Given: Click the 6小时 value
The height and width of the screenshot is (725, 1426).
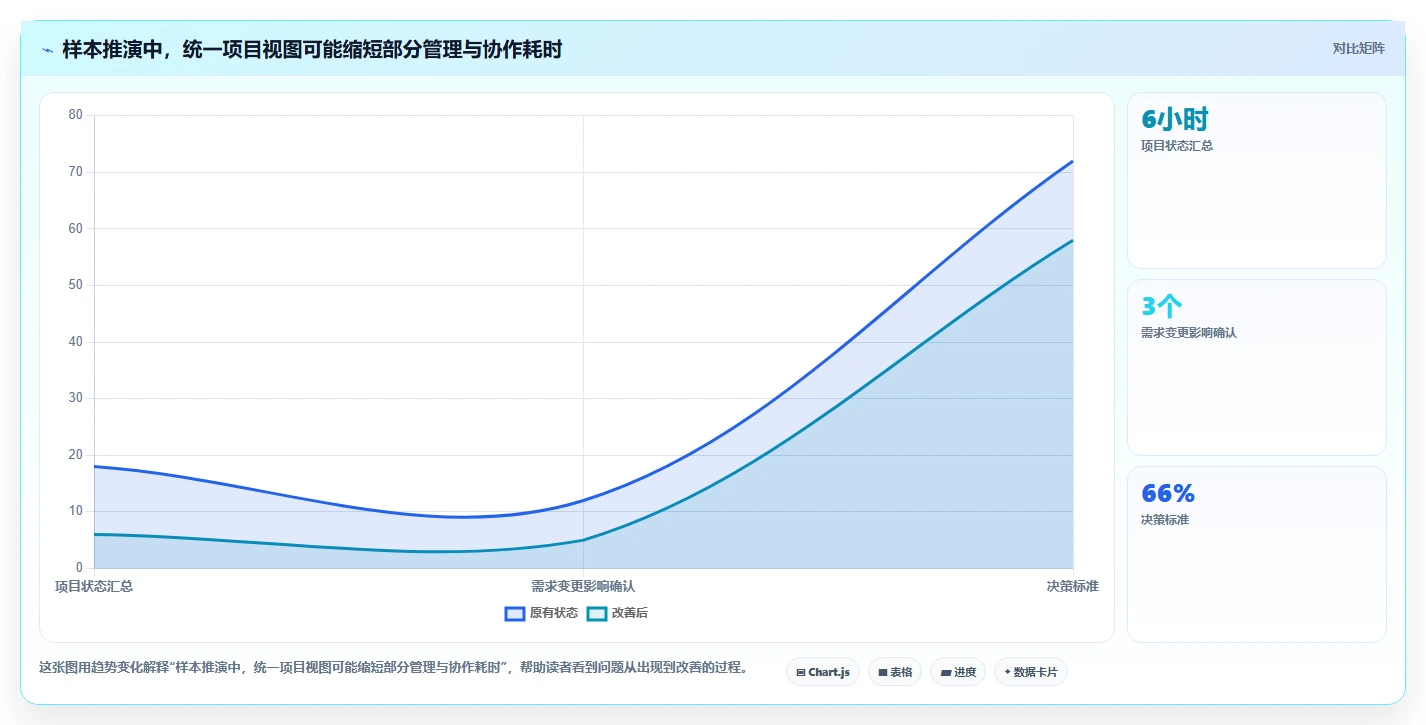Looking at the screenshot, I should coord(1175,120).
